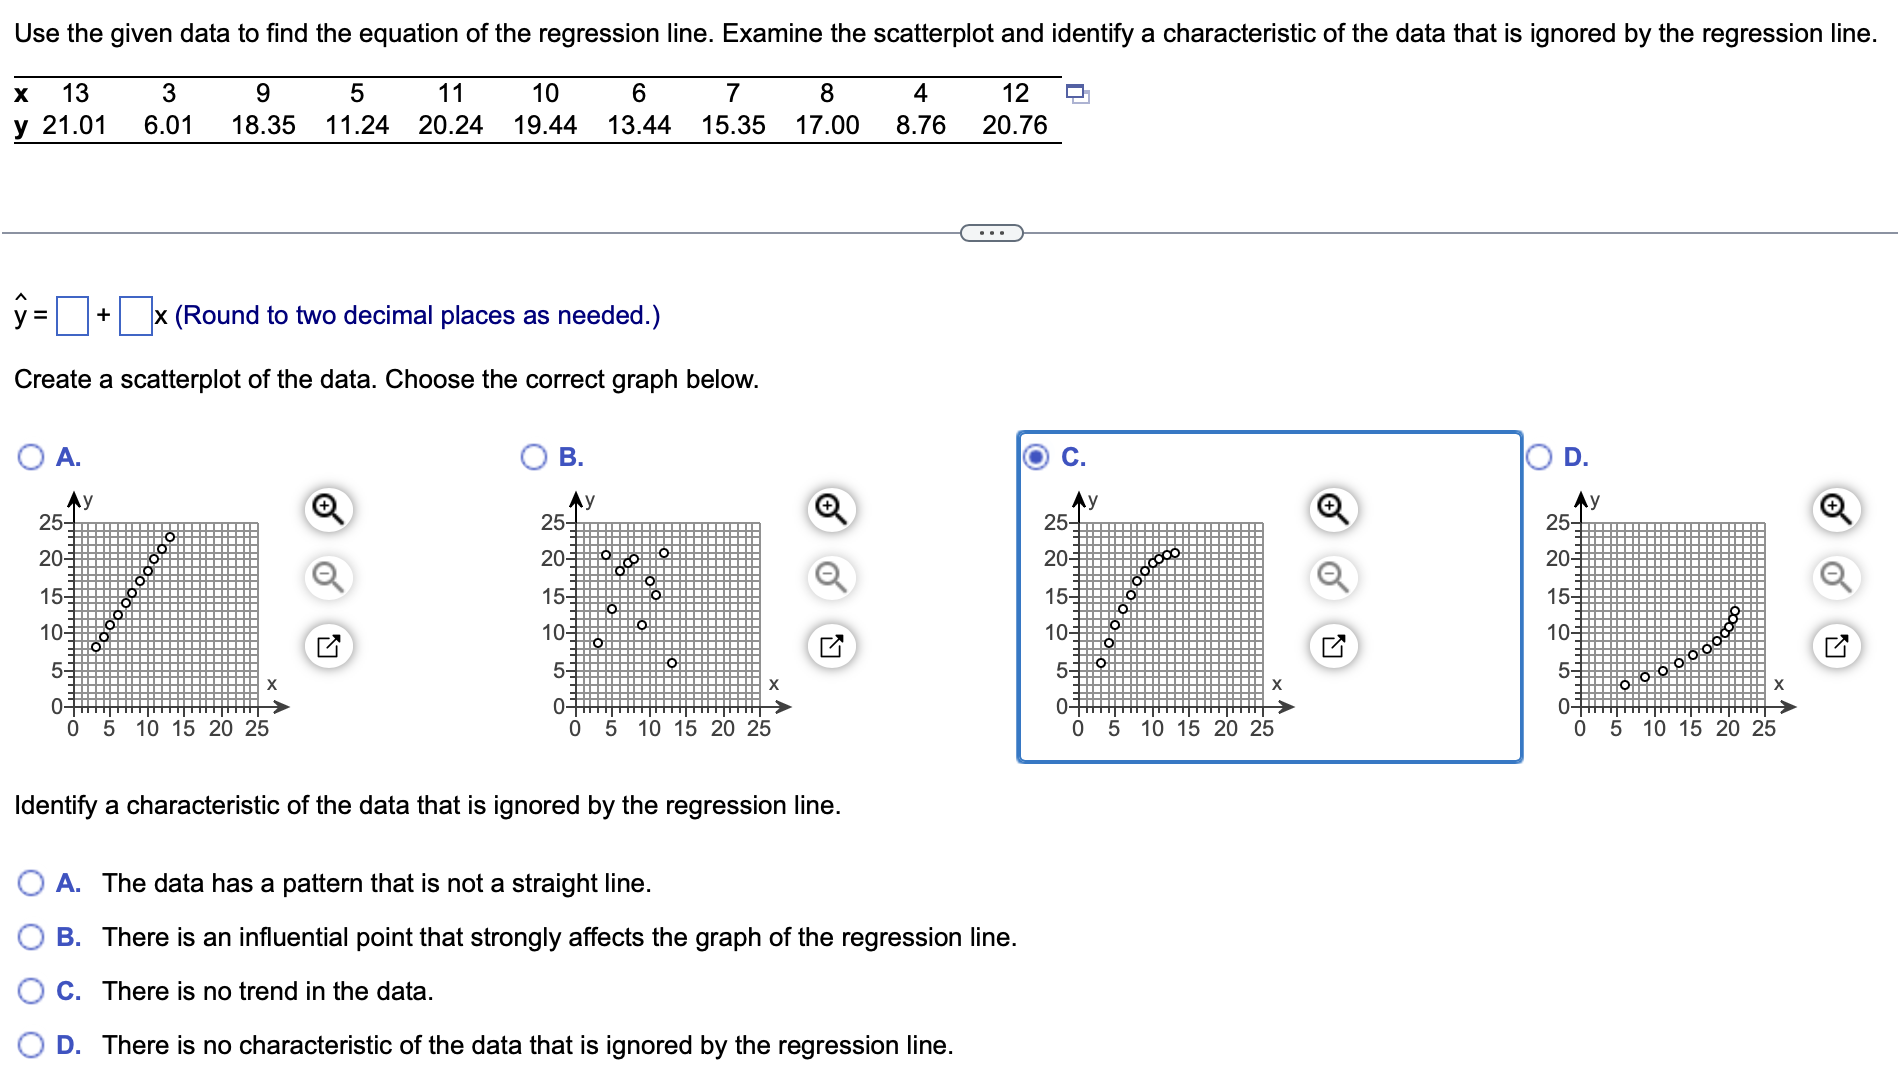Click the zoom-out magnifier on graph D
1898x1082 pixels.
coord(1836,577)
